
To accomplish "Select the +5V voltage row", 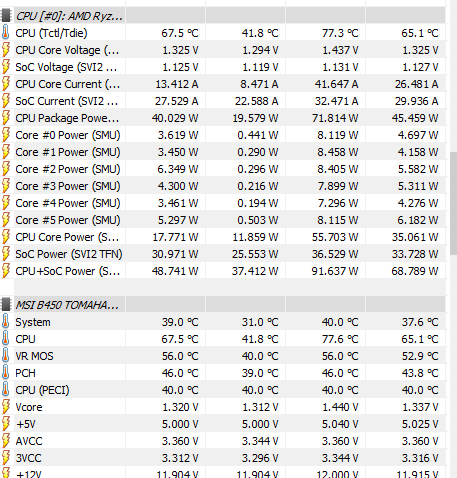I will coord(223,424).
